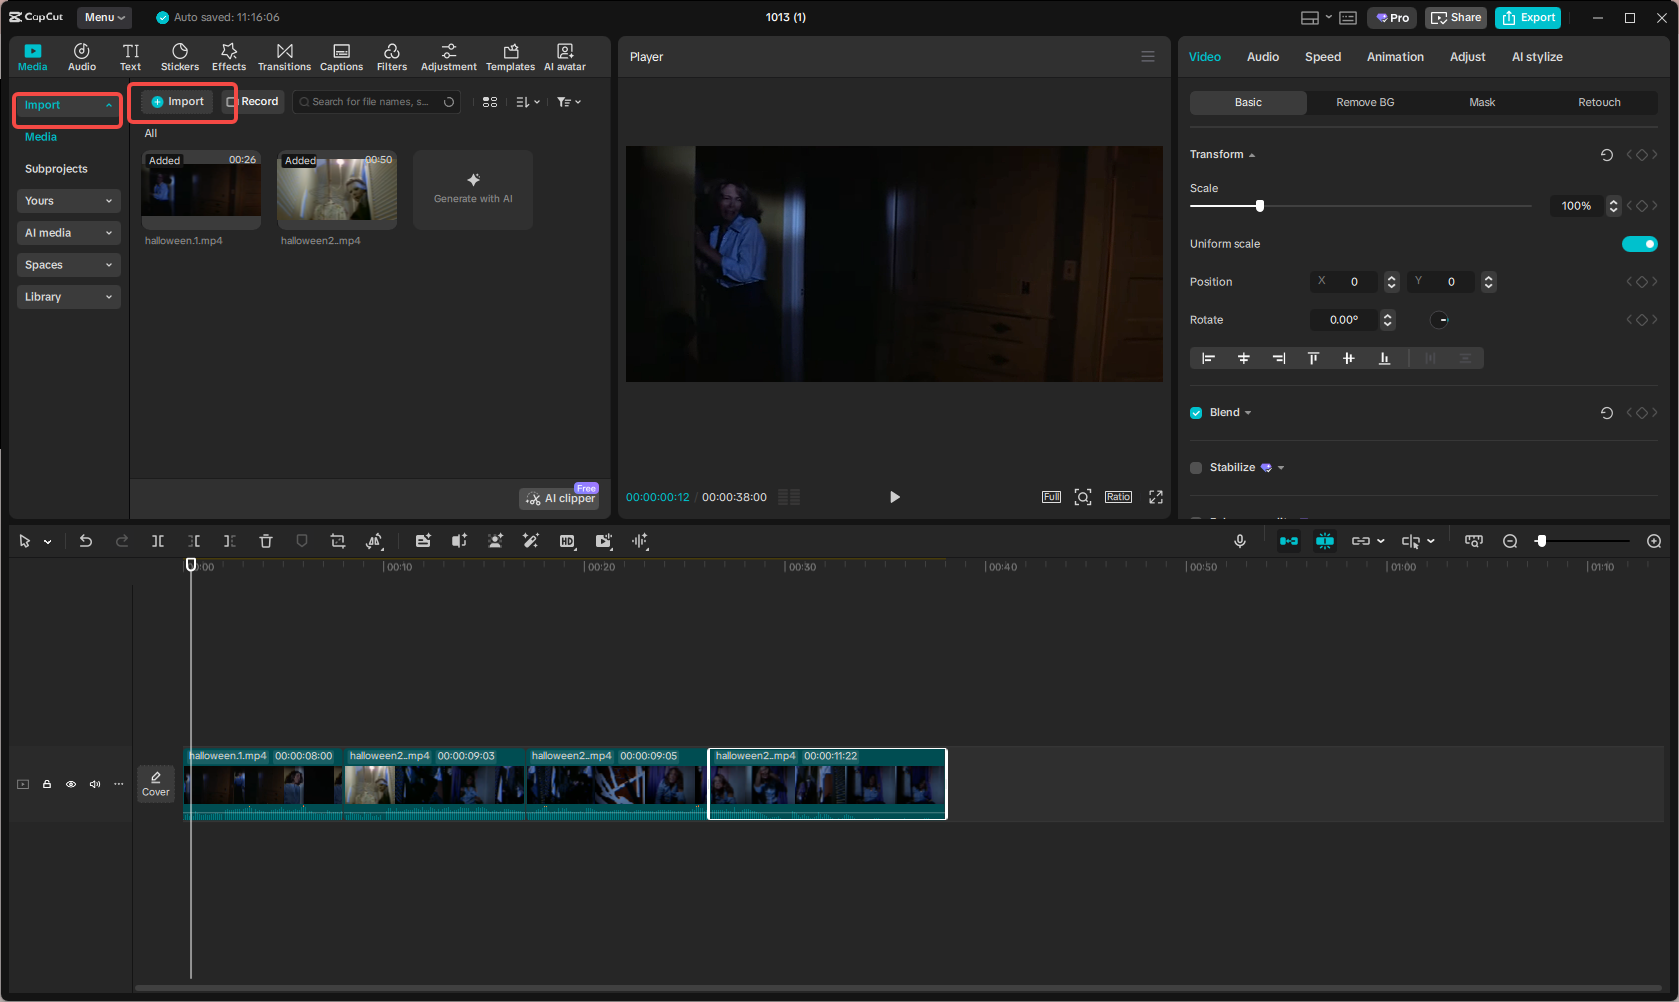Adjust the timeline zoom slider handle
The width and height of the screenshot is (1679, 1002).
tap(1542, 541)
